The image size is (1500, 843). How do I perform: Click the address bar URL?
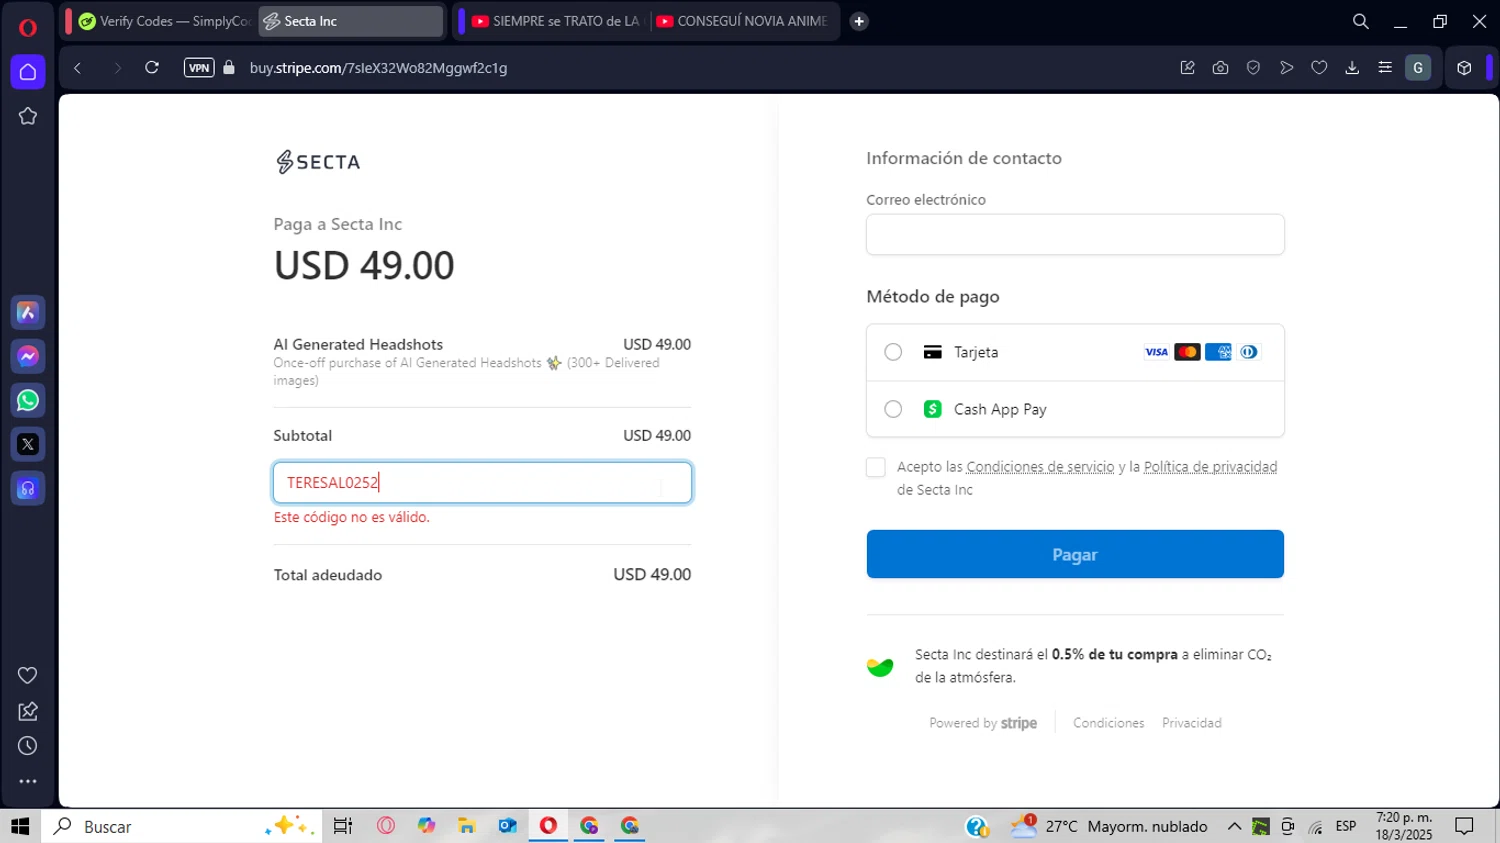[x=378, y=68]
